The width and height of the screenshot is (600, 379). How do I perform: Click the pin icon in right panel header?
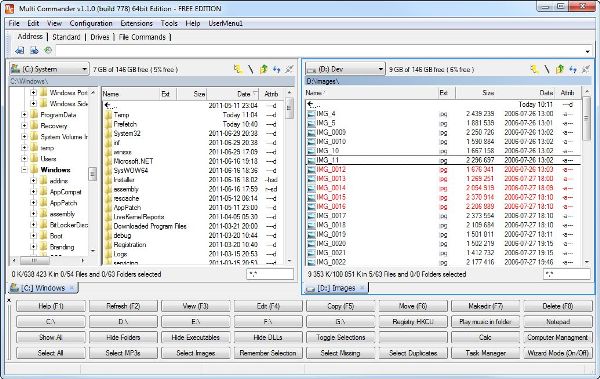click(x=585, y=69)
